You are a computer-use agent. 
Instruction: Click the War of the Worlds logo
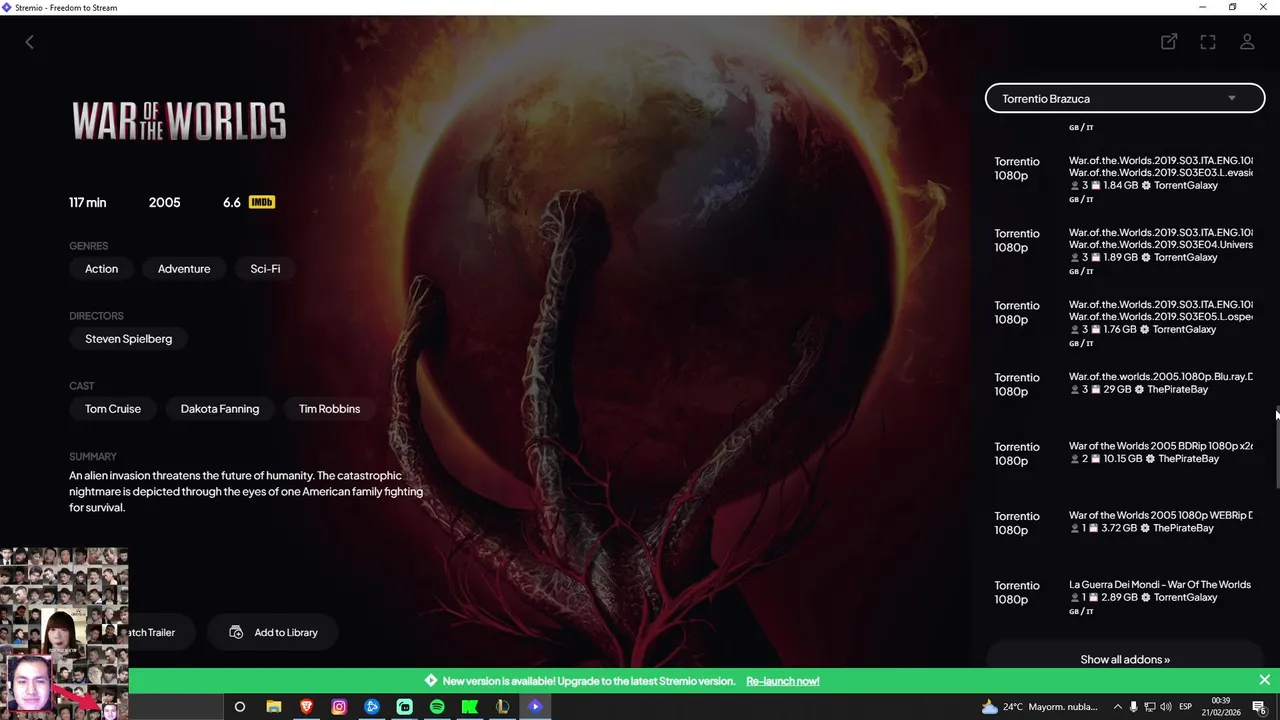(179, 121)
